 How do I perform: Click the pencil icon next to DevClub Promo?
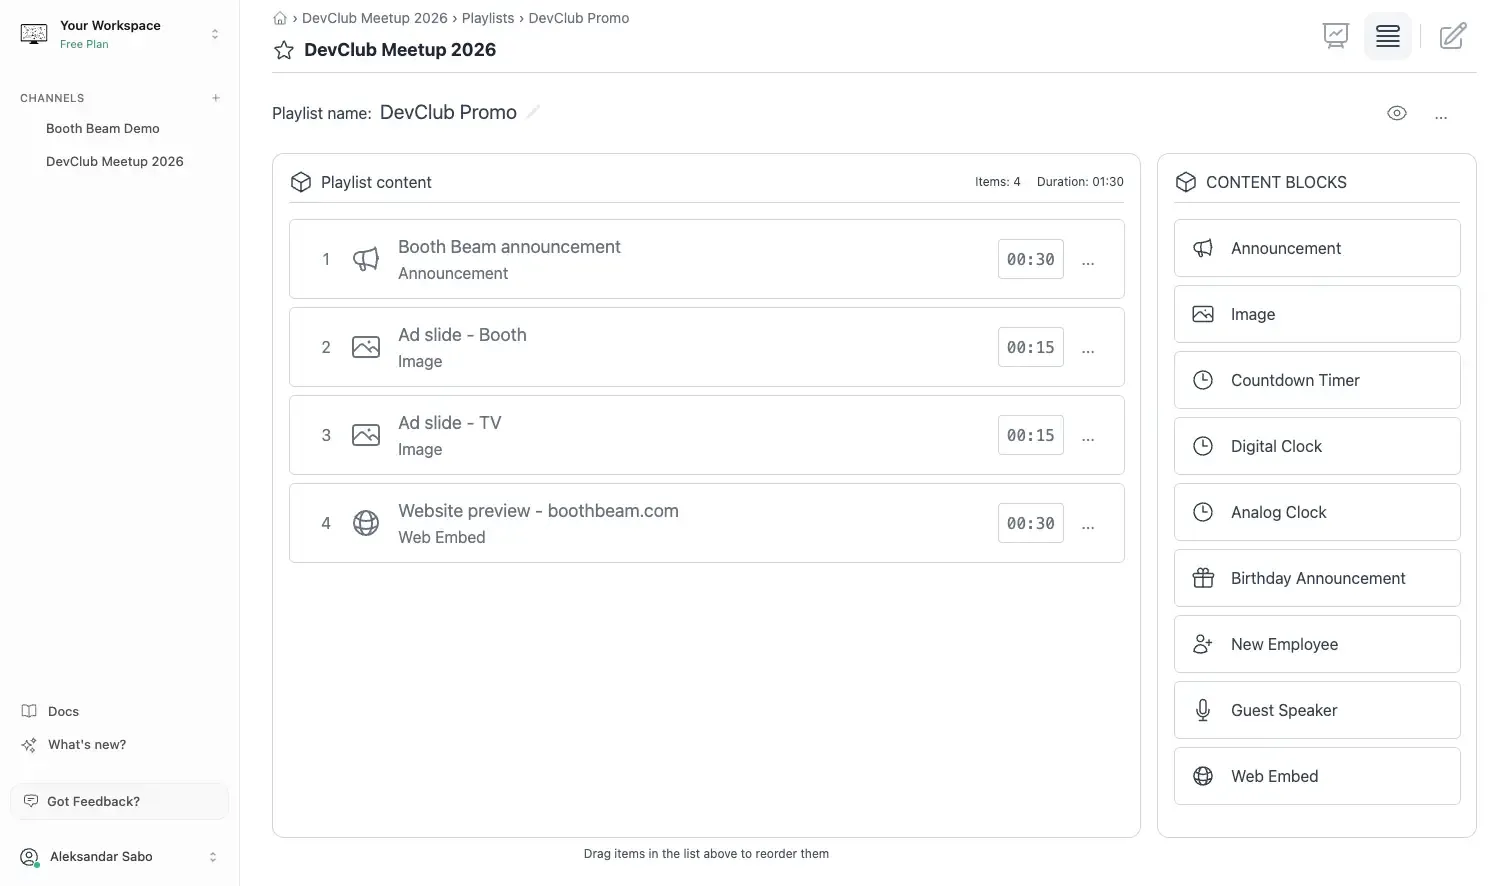click(x=533, y=112)
